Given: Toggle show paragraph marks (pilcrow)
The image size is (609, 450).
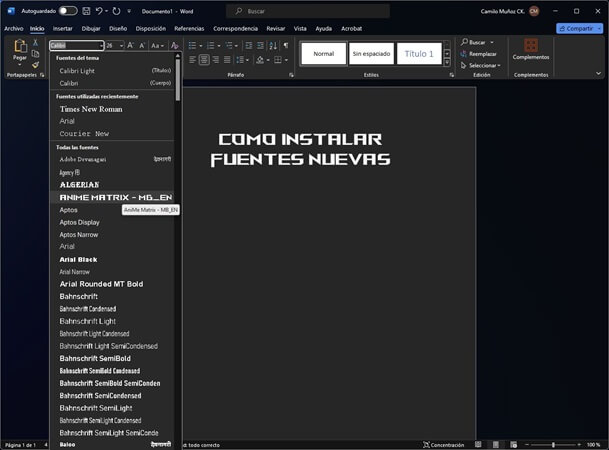Looking at the screenshot, I should (x=286, y=45).
